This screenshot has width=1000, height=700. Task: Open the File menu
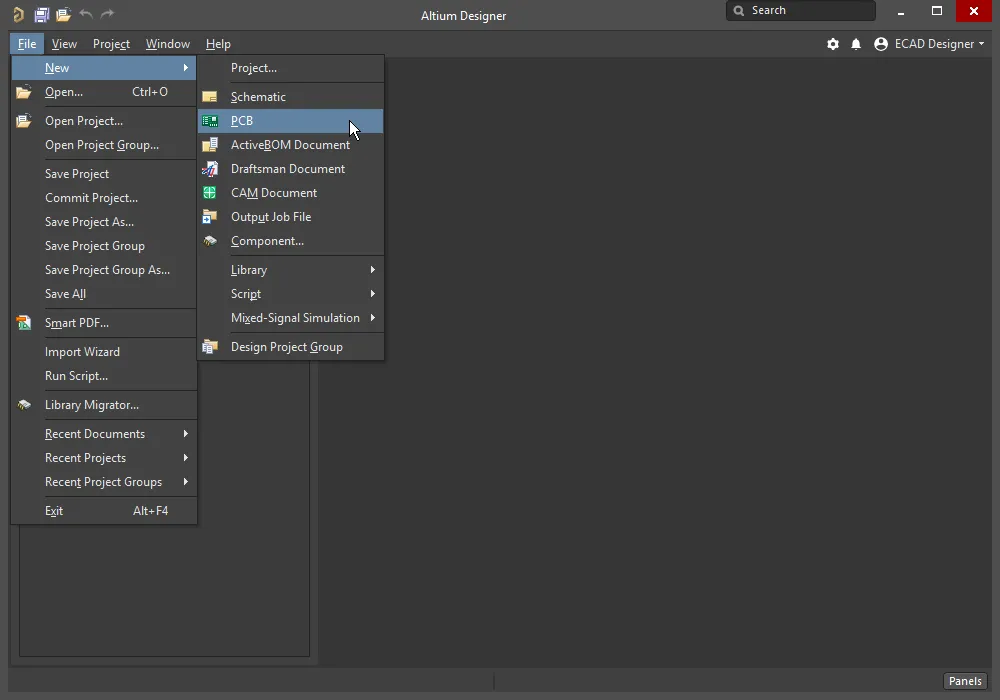27,44
